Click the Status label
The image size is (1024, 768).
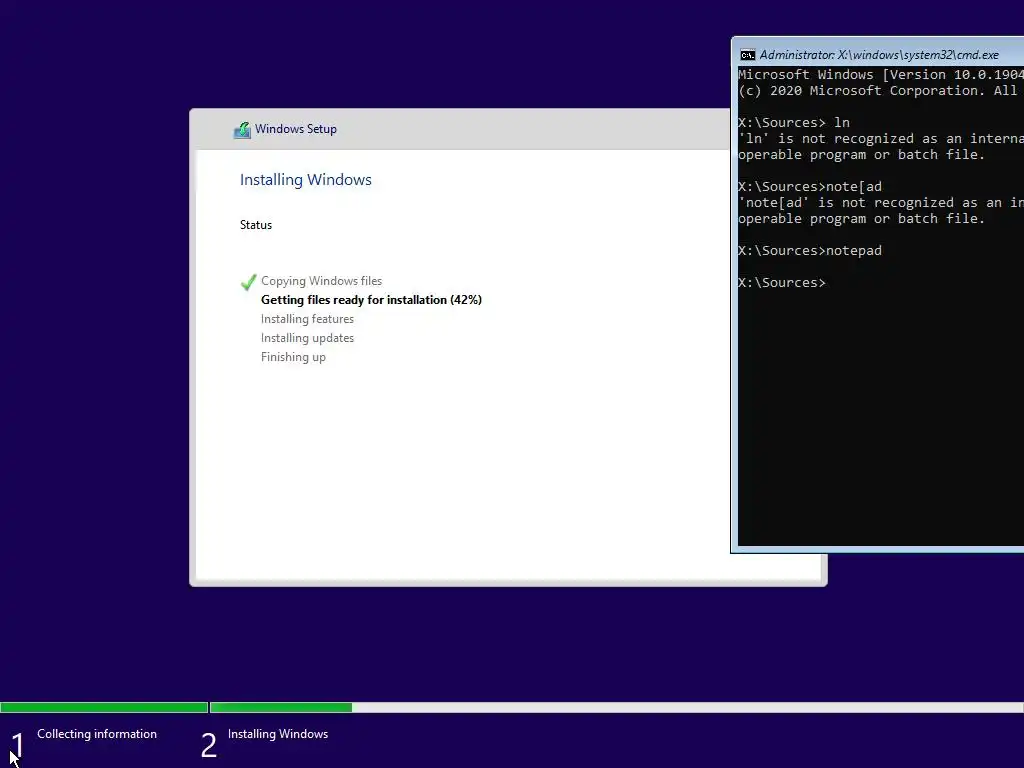click(x=256, y=225)
